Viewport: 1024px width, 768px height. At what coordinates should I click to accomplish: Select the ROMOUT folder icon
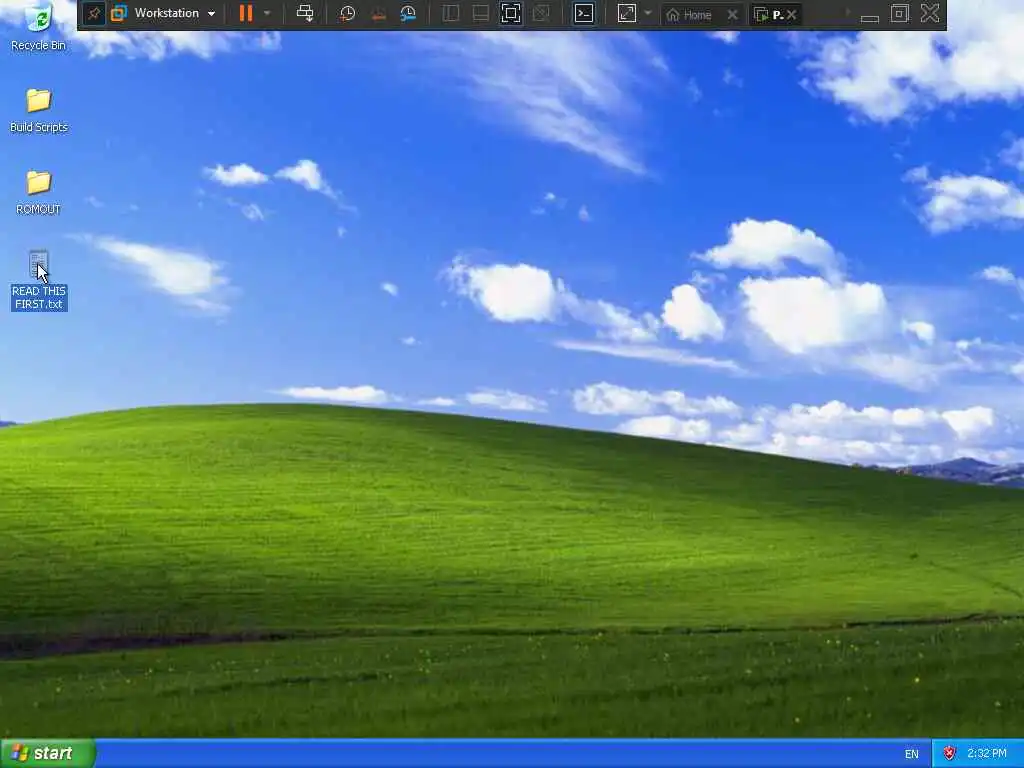(x=39, y=193)
